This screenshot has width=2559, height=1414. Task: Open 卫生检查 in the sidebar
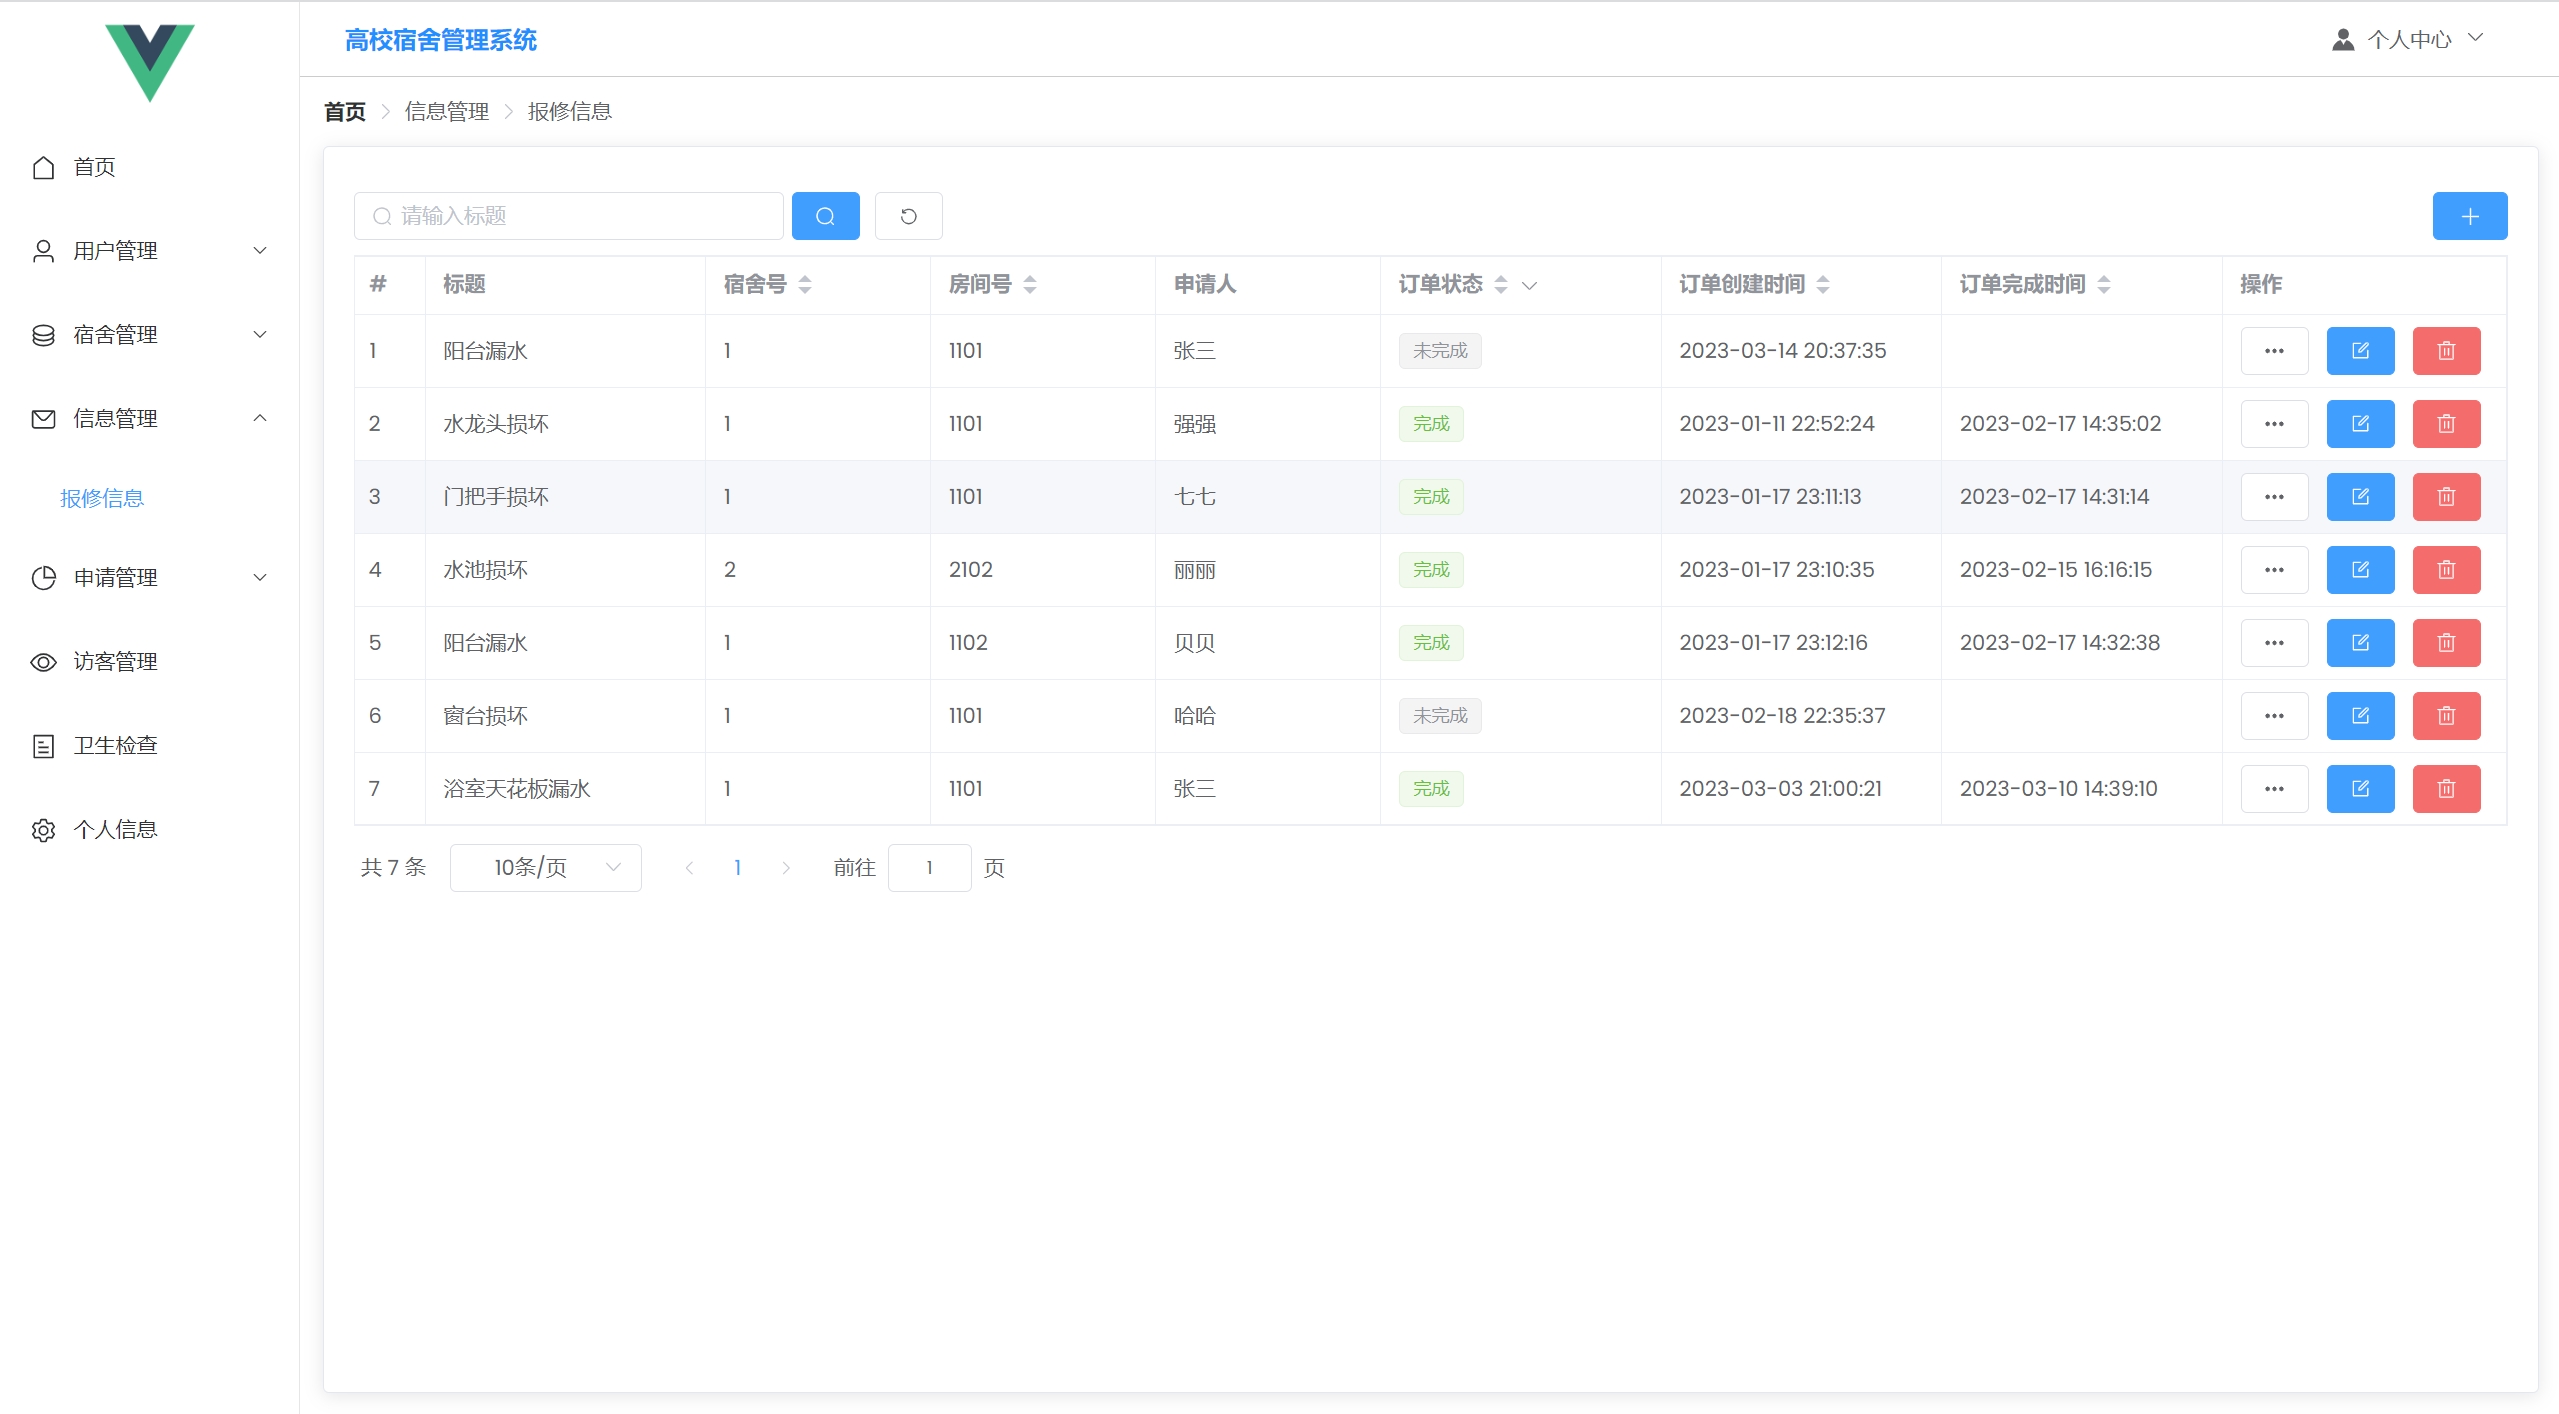tap(115, 746)
